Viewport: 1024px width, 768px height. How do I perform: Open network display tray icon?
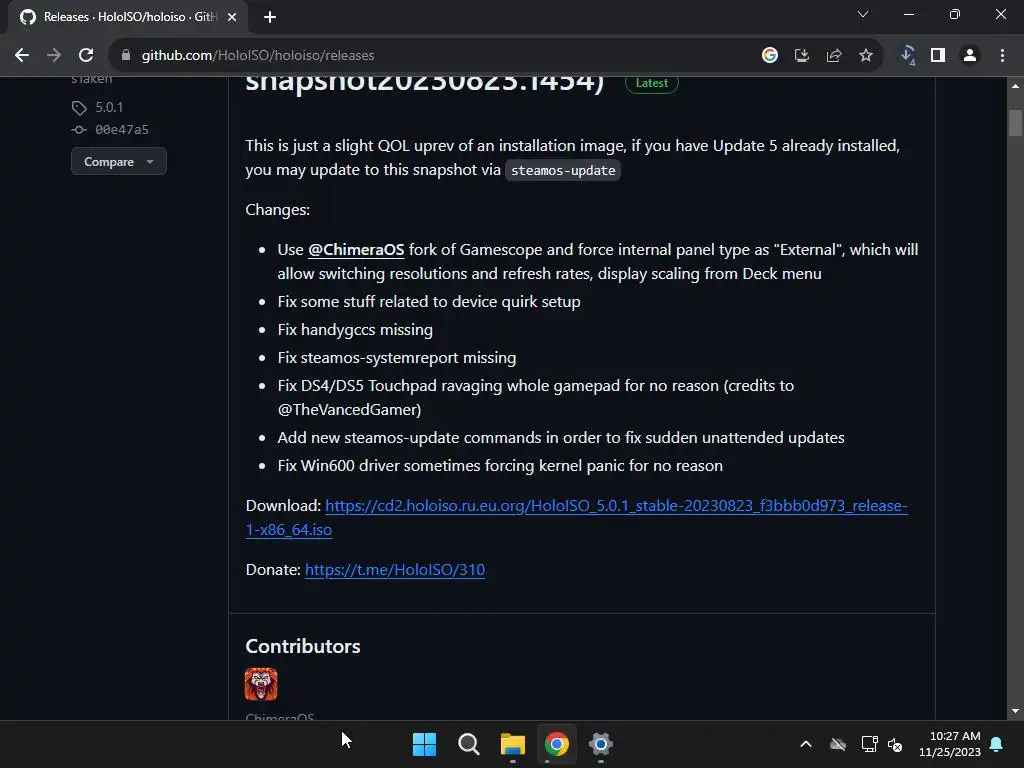[x=869, y=744]
